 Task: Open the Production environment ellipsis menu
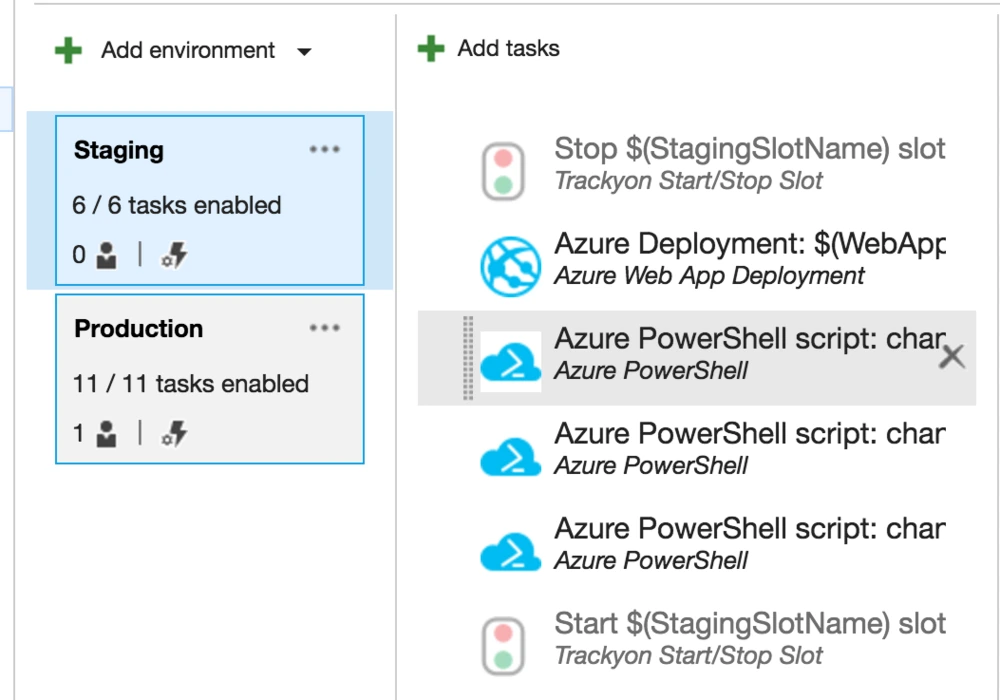click(x=325, y=326)
